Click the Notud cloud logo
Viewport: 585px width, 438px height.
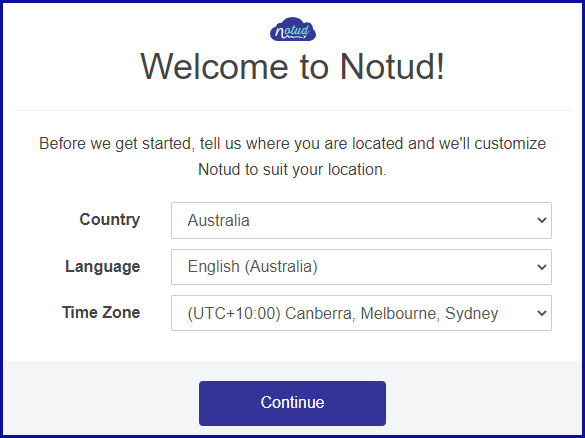point(293,29)
